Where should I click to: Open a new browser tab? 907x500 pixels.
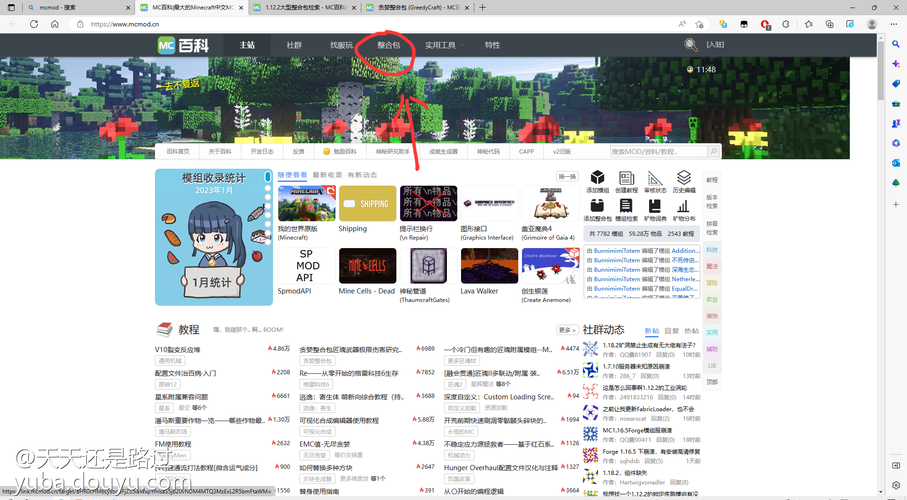(x=482, y=8)
